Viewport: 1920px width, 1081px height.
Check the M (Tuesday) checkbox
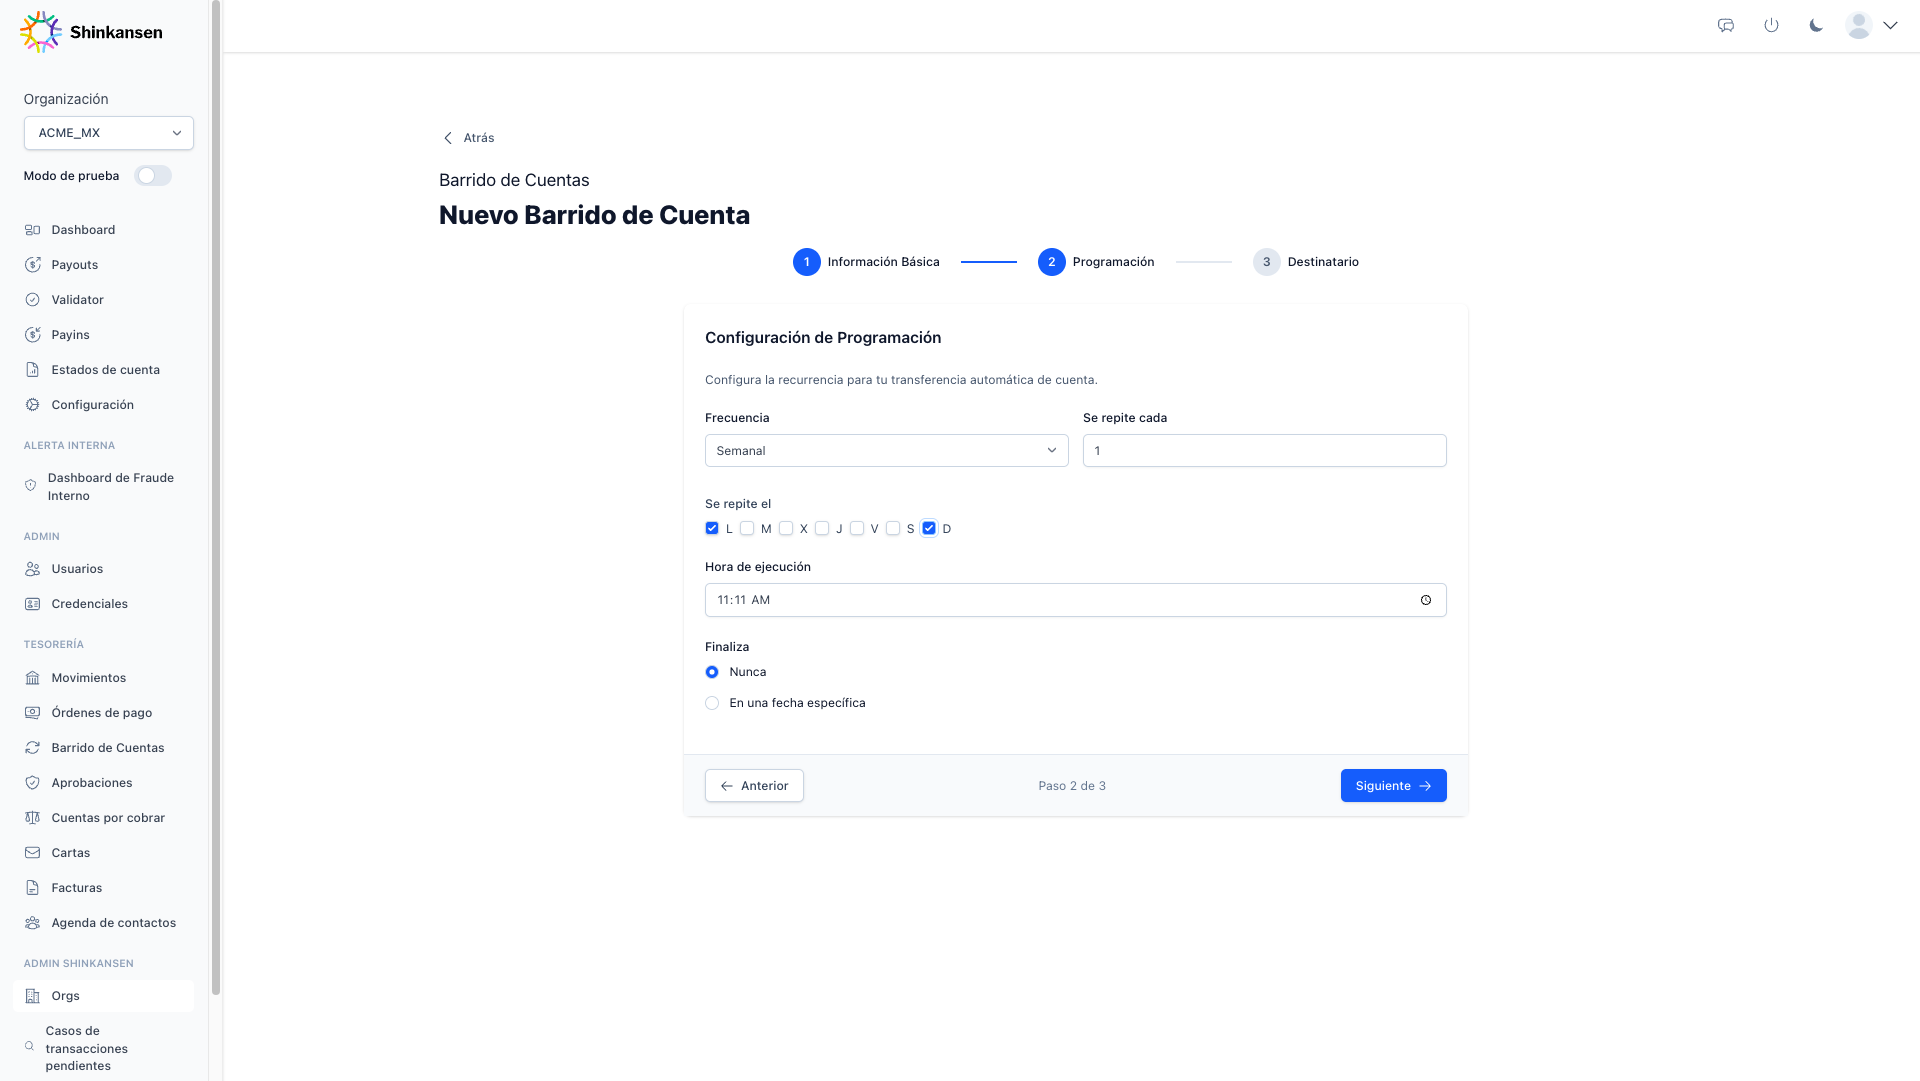747,528
